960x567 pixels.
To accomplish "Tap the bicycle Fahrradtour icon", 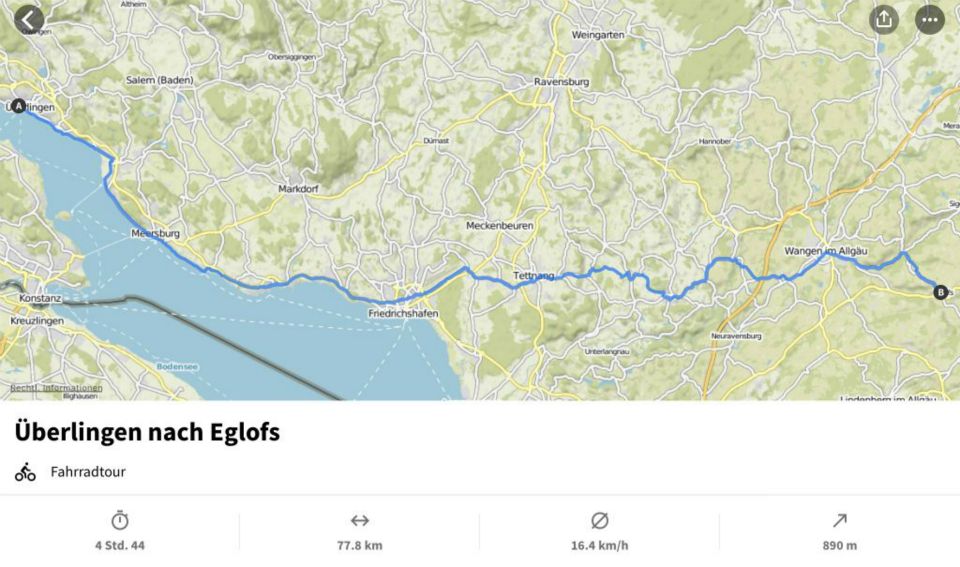I will 25,471.
